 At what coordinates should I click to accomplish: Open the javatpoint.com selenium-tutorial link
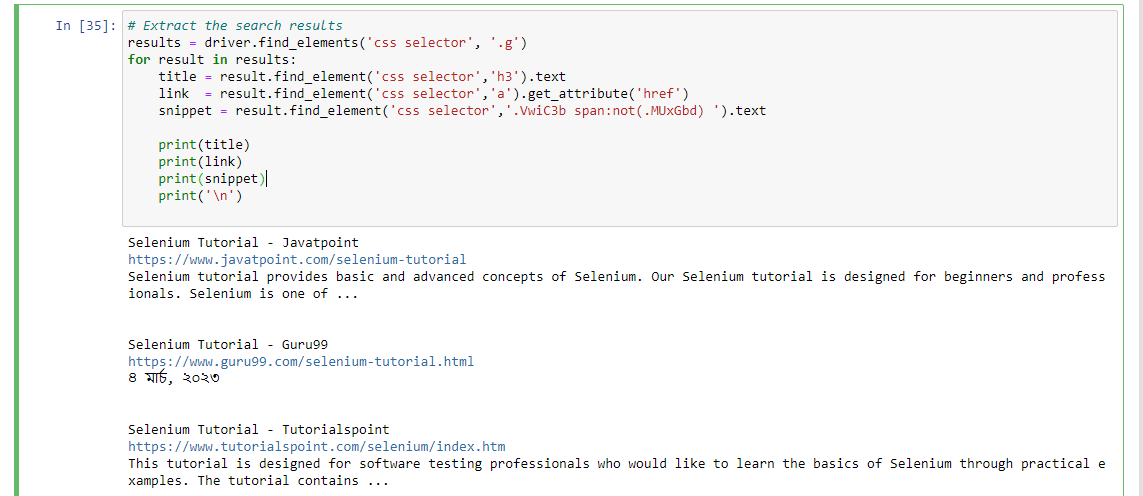point(297,259)
